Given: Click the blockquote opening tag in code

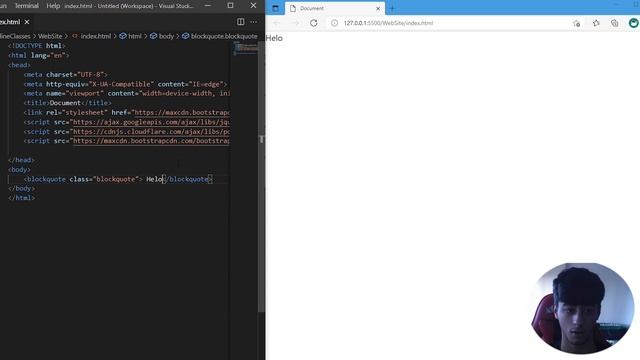Looking at the screenshot, I should pyautogui.click(x=83, y=179).
